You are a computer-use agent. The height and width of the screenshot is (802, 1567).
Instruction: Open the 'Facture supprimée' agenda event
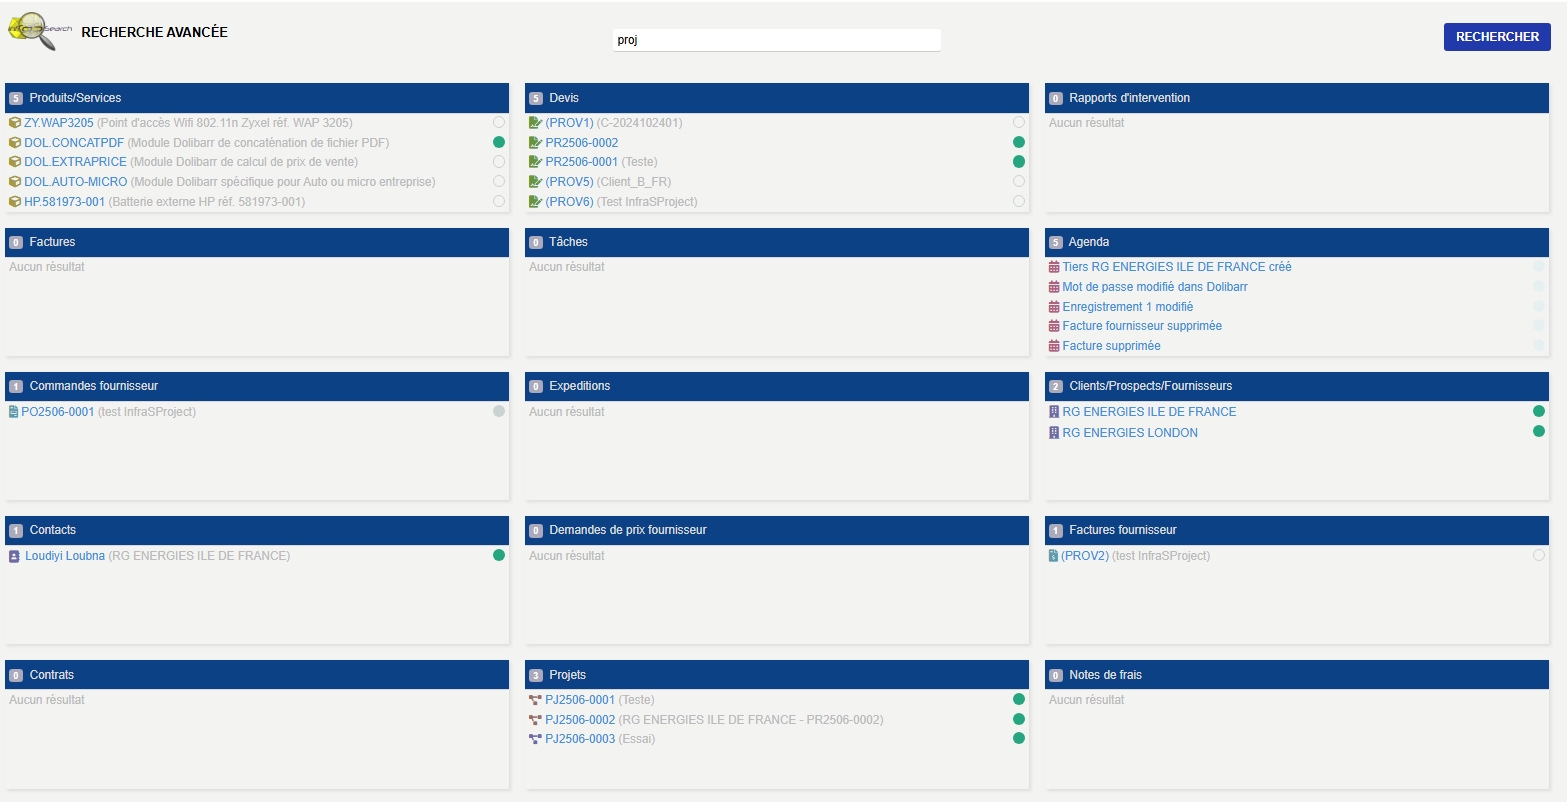(x=1112, y=346)
